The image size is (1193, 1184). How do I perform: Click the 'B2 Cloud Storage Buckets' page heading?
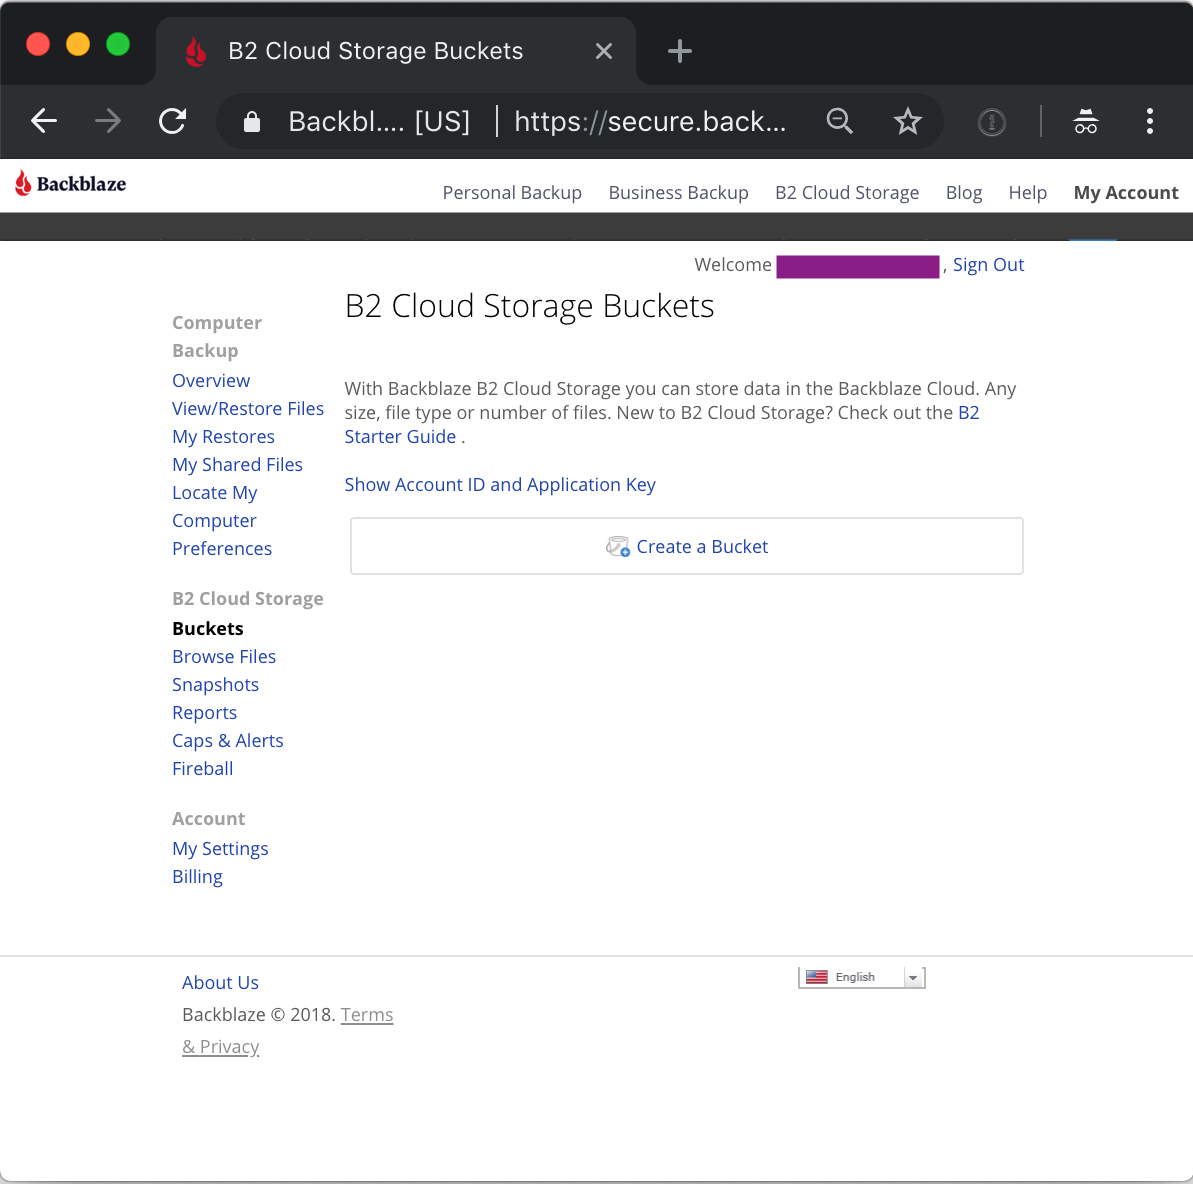(529, 306)
